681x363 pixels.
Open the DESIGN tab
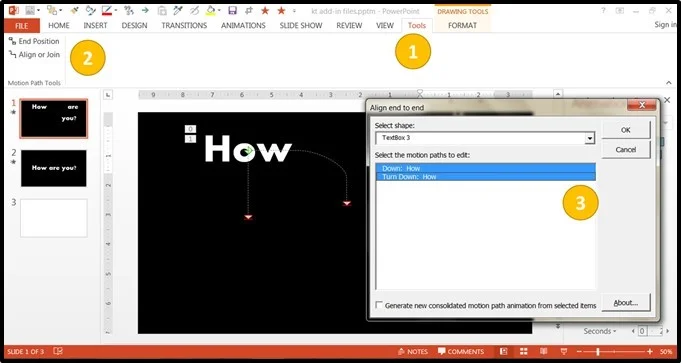pos(134,26)
